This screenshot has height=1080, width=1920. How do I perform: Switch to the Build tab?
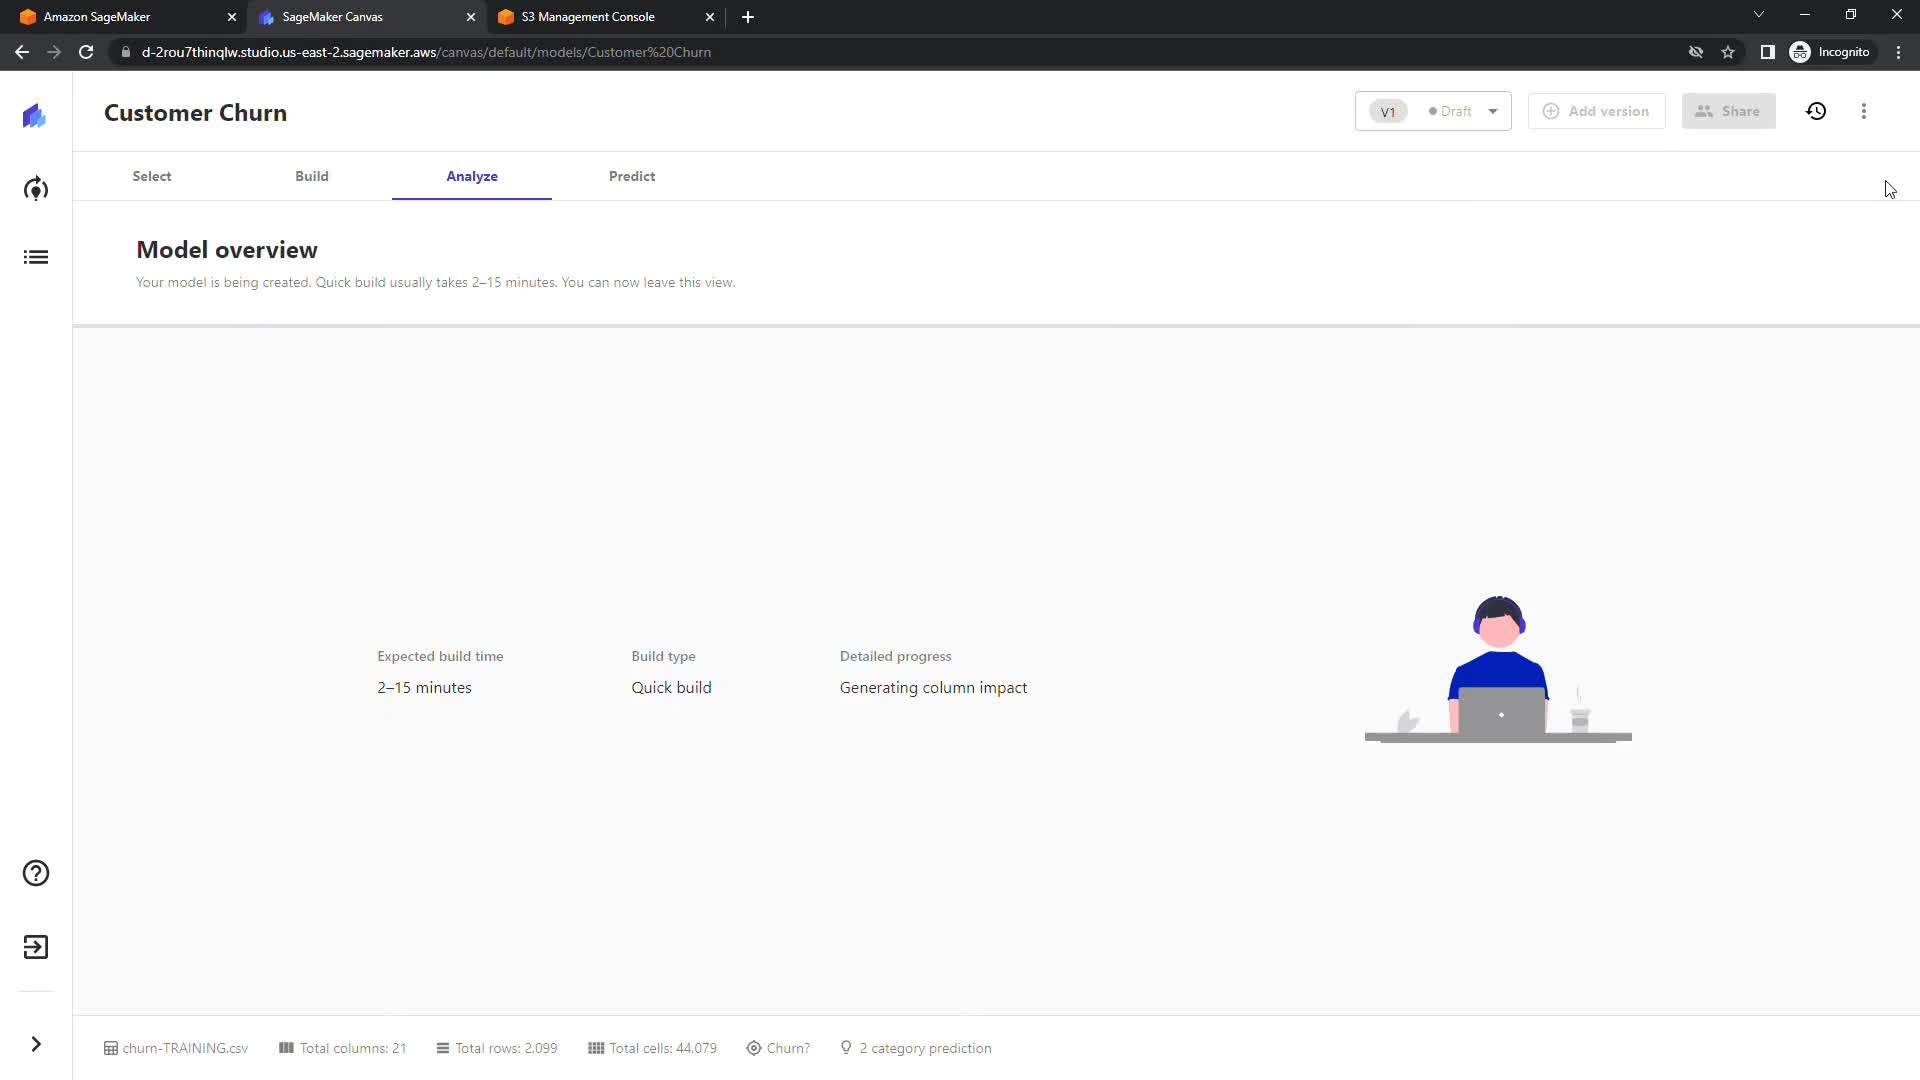(x=312, y=176)
